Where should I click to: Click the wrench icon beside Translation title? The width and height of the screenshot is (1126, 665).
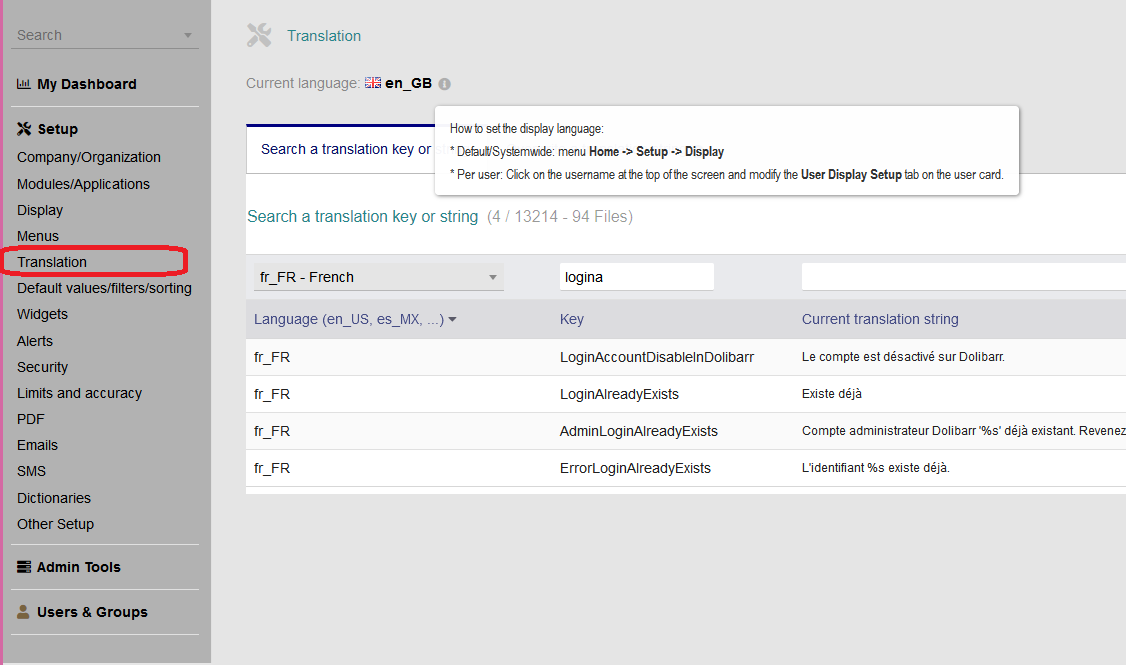259,36
